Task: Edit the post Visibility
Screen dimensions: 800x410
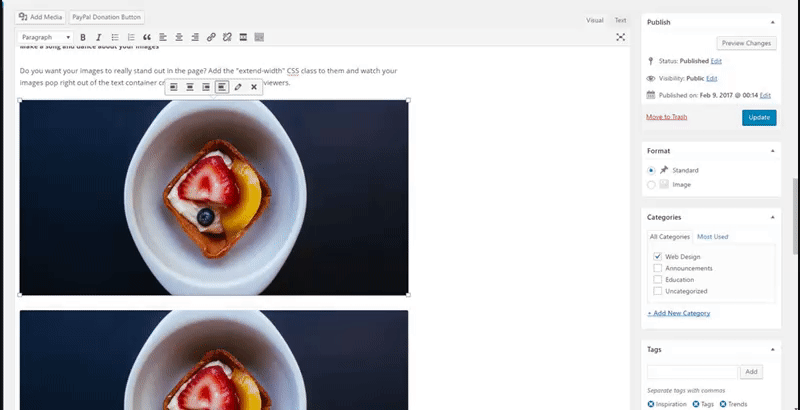Action: tap(712, 79)
